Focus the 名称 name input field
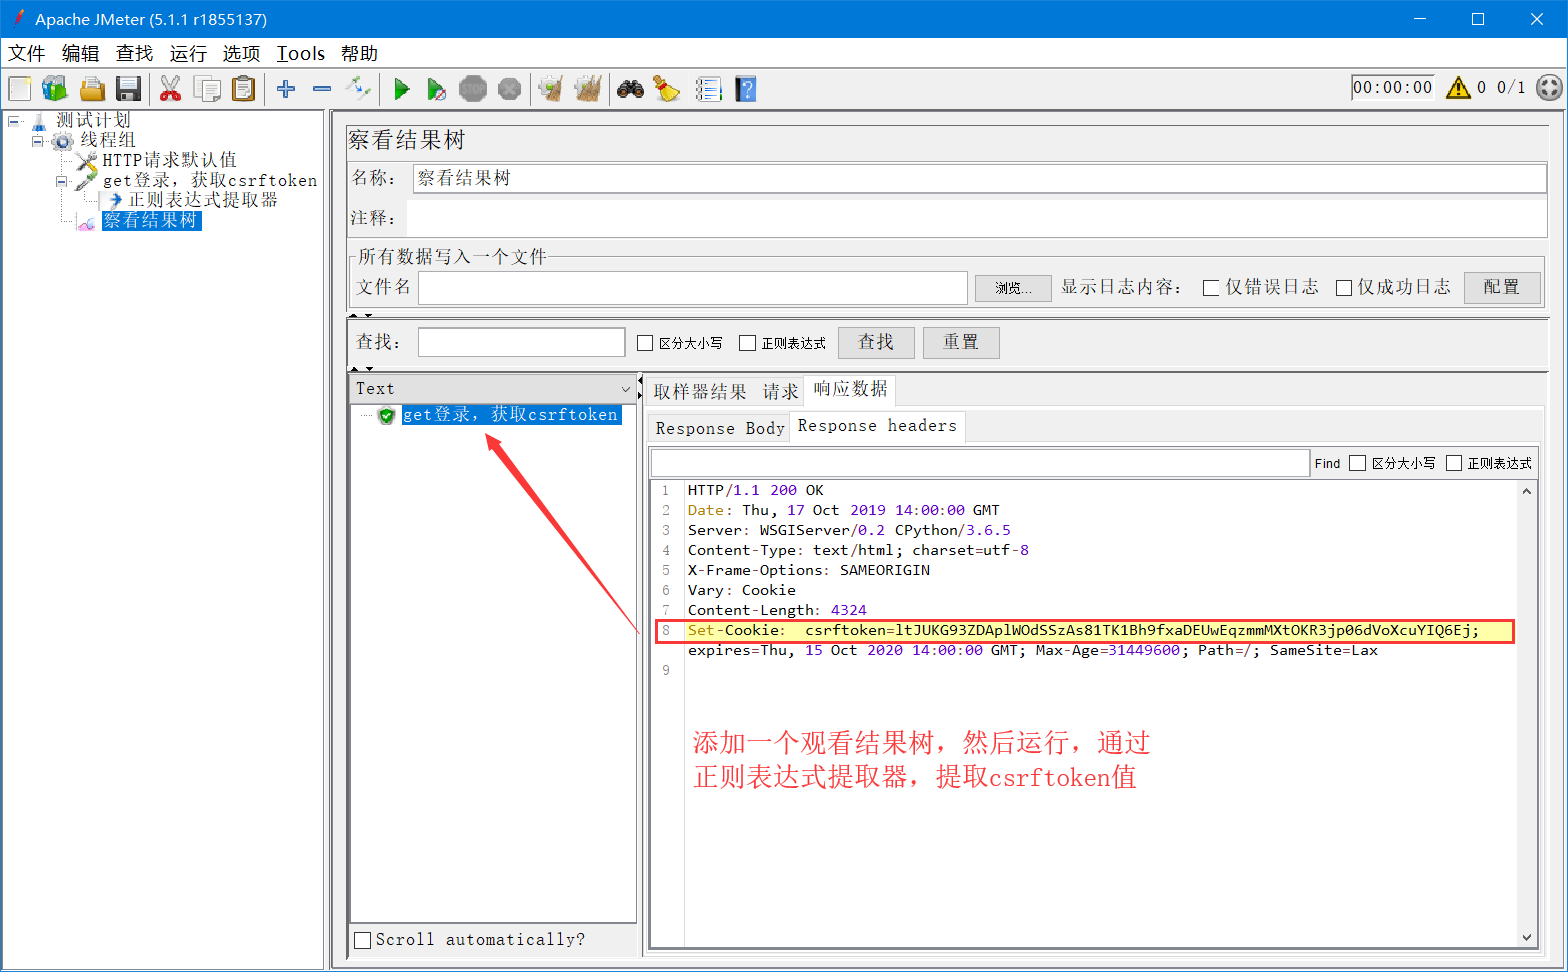This screenshot has width=1568, height=972. click(x=980, y=178)
